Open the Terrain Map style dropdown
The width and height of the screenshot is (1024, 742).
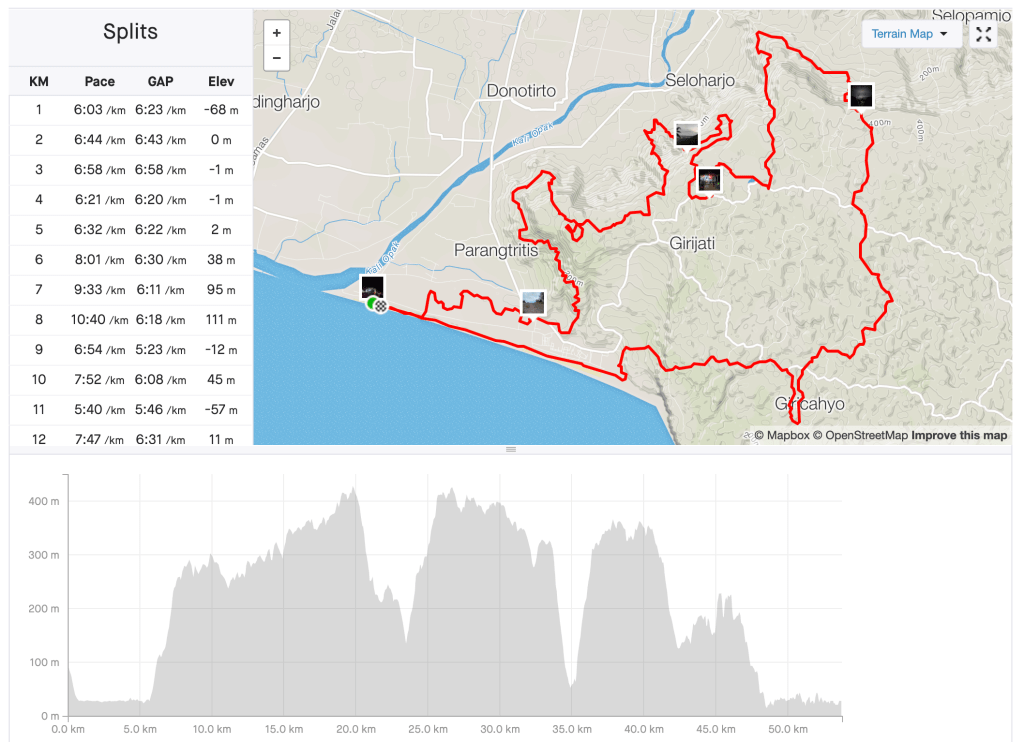pyautogui.click(x=909, y=34)
